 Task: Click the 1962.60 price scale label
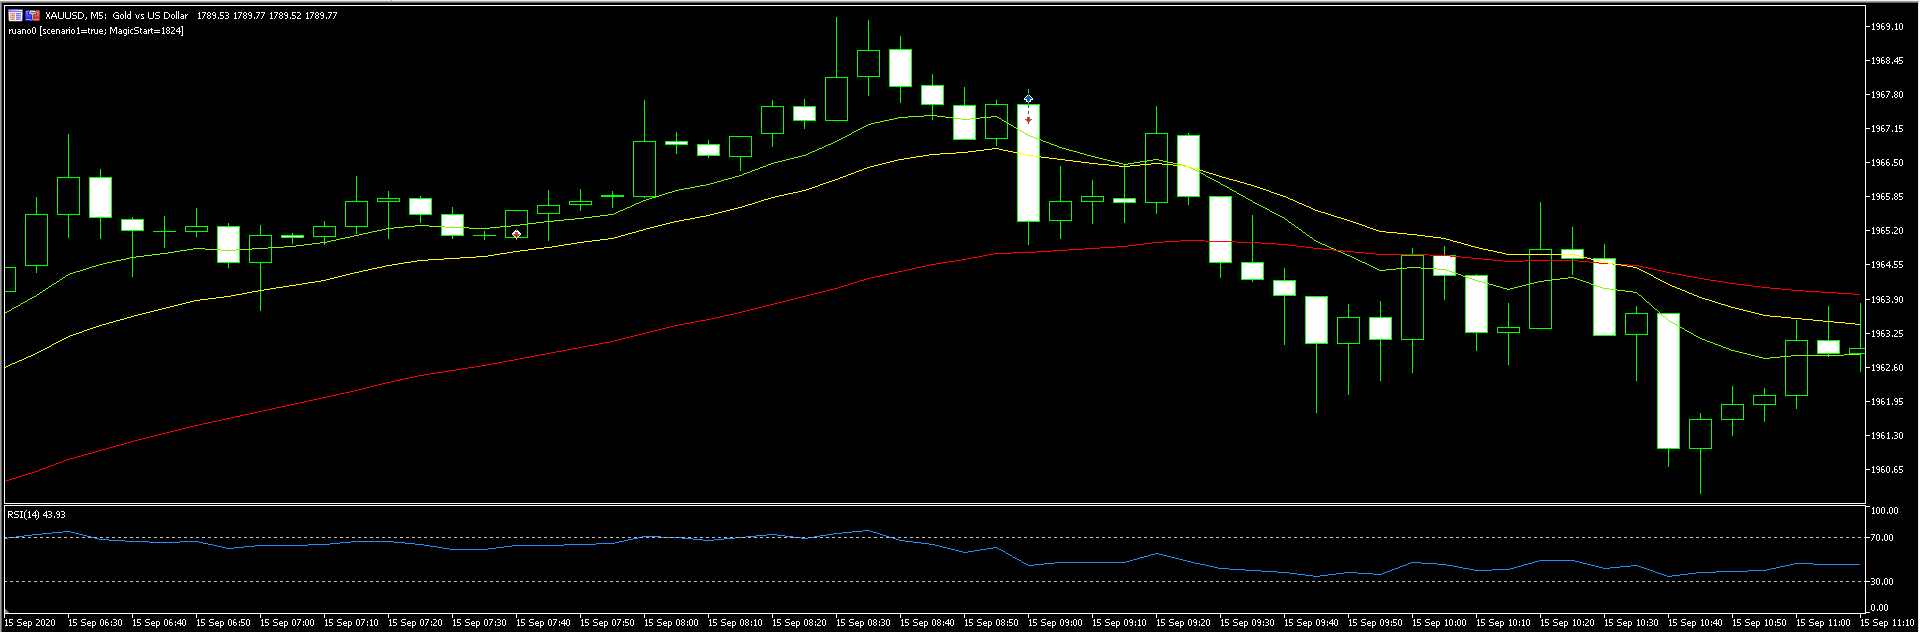point(1887,368)
